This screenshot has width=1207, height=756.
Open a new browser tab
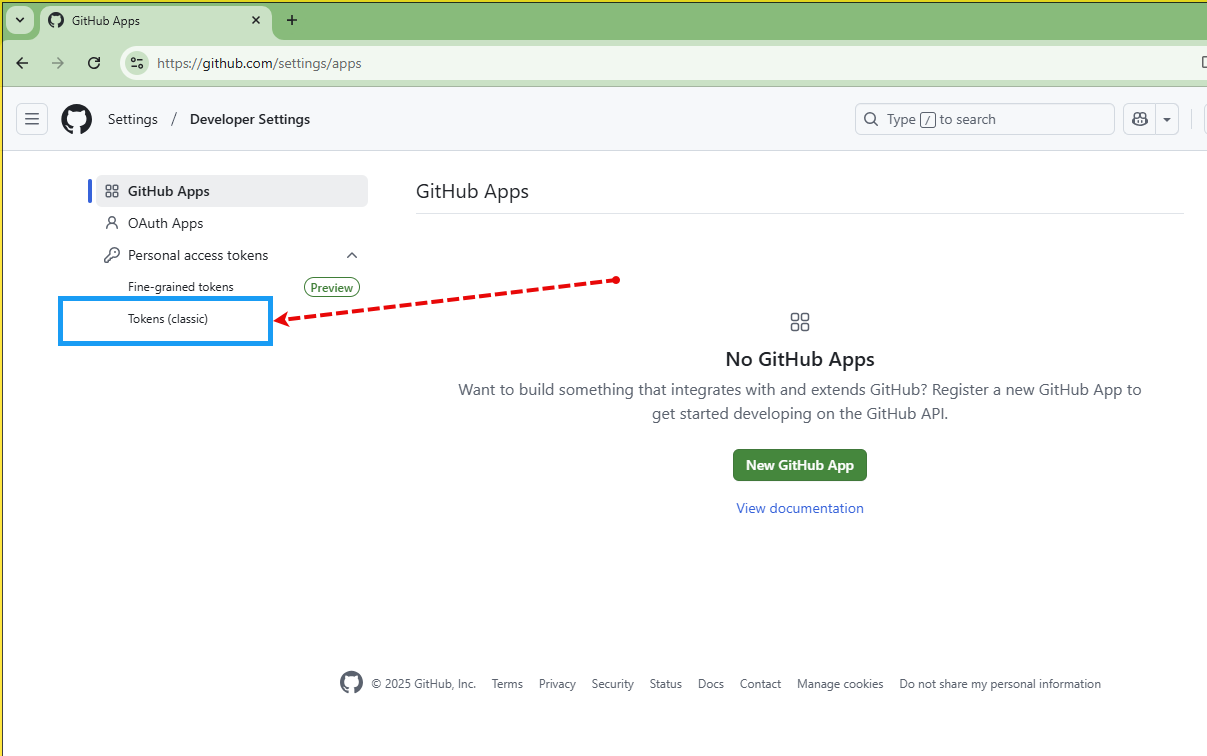point(292,20)
